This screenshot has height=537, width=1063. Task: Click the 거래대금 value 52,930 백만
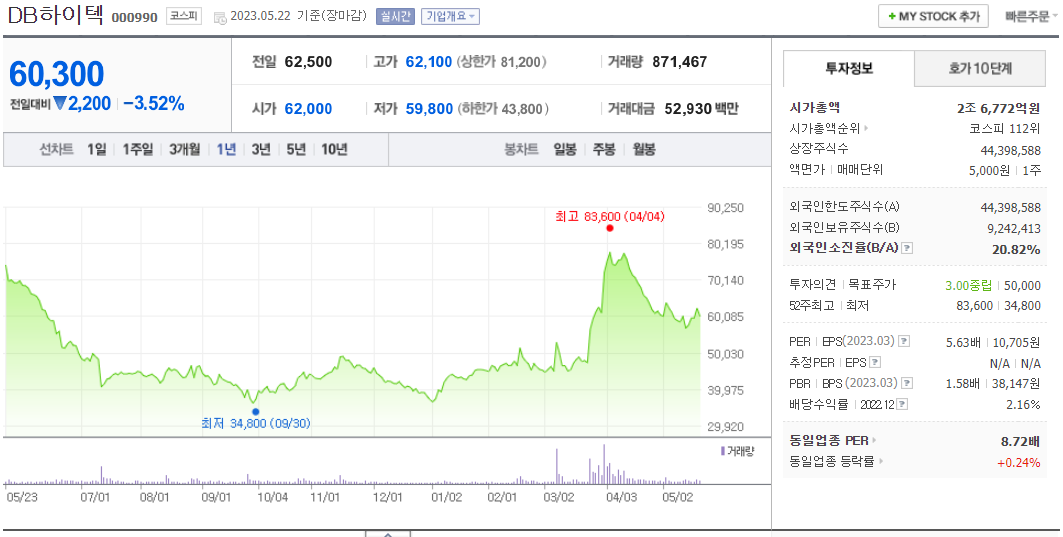(x=702, y=108)
